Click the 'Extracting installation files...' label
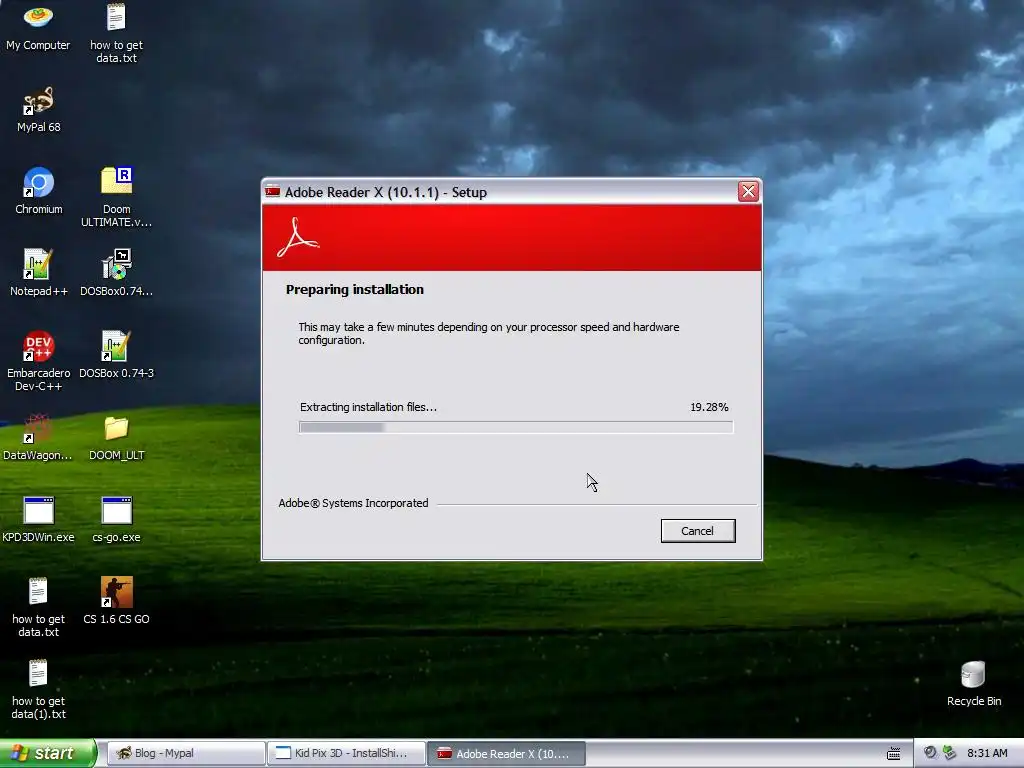The height and width of the screenshot is (768, 1024). [x=368, y=407]
